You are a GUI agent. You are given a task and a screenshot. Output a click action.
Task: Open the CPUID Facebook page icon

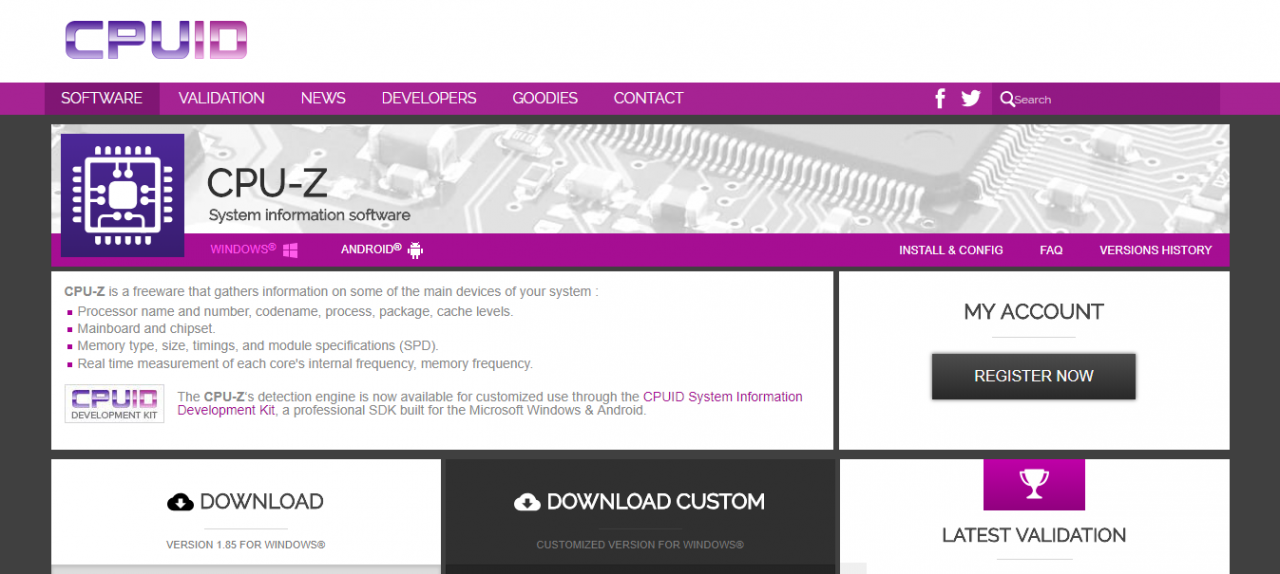[x=940, y=98]
